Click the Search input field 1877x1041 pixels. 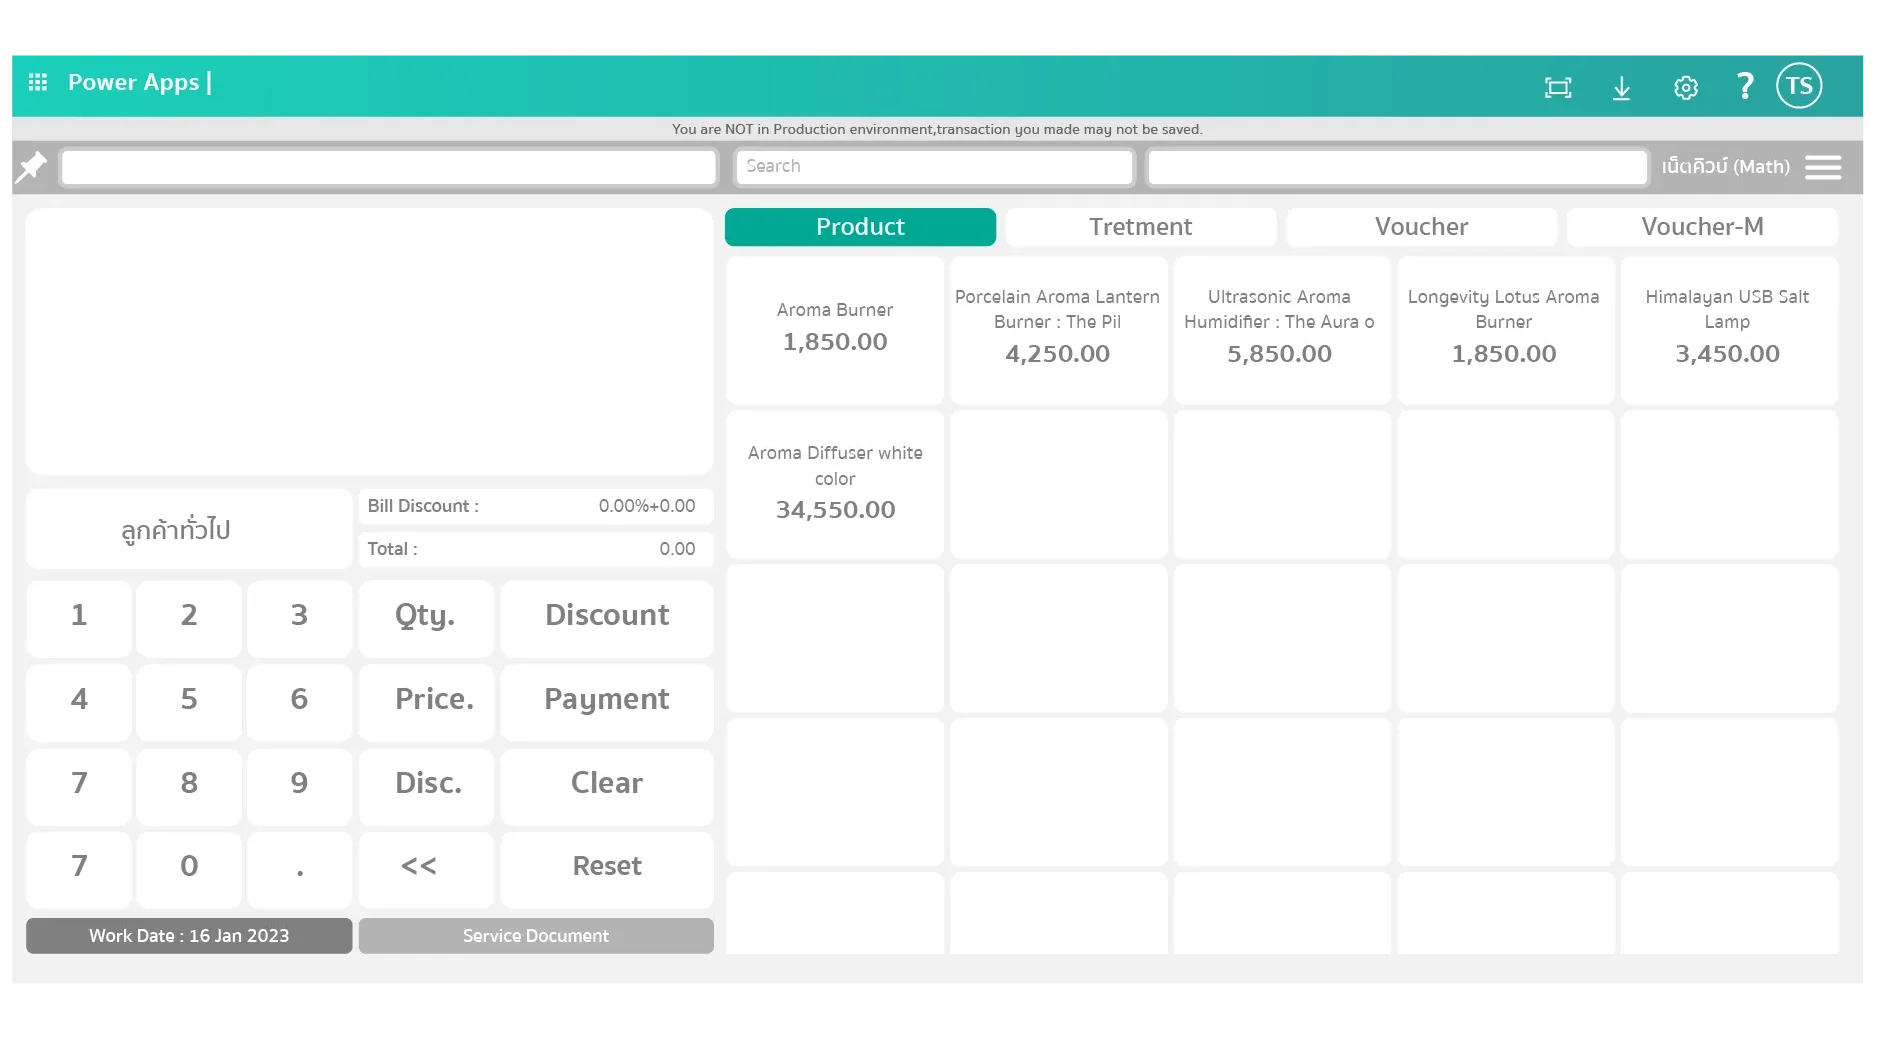(x=933, y=166)
